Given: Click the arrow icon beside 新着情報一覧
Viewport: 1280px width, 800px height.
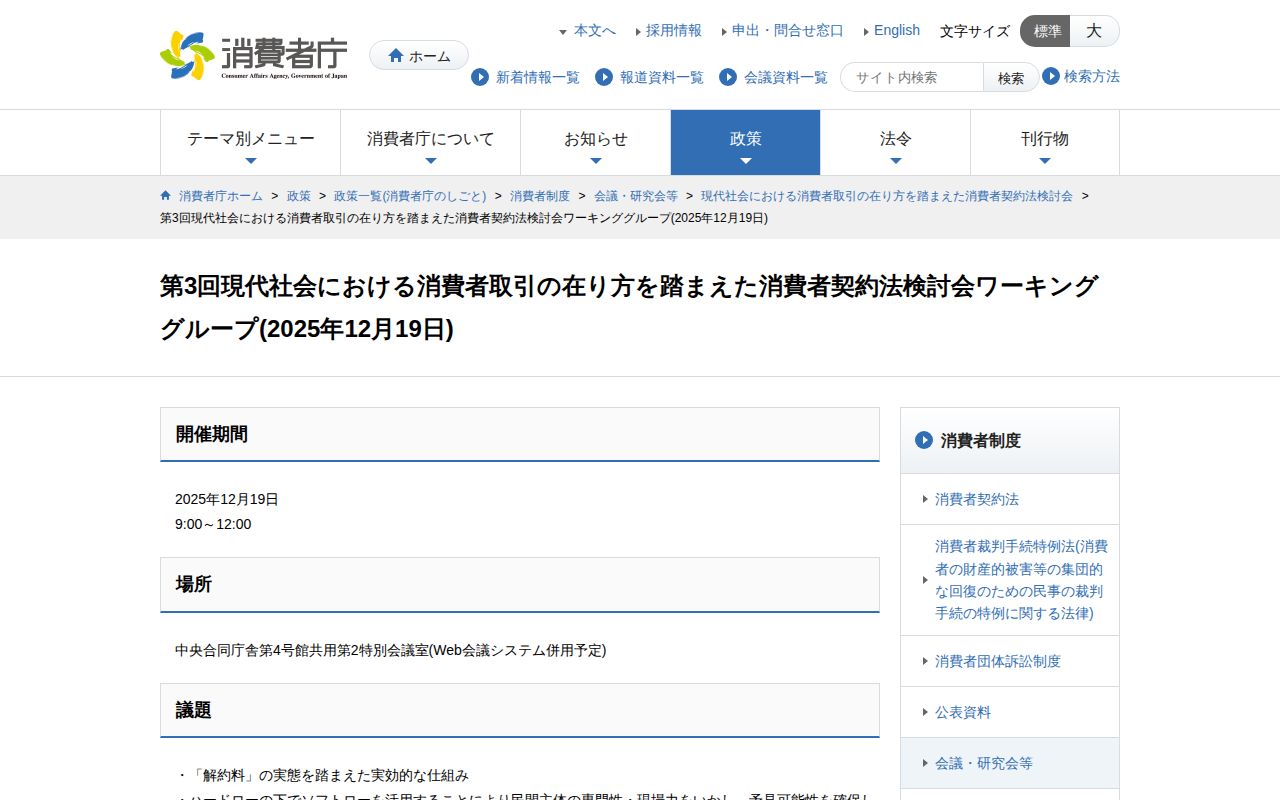Looking at the screenshot, I should pyautogui.click(x=480, y=77).
